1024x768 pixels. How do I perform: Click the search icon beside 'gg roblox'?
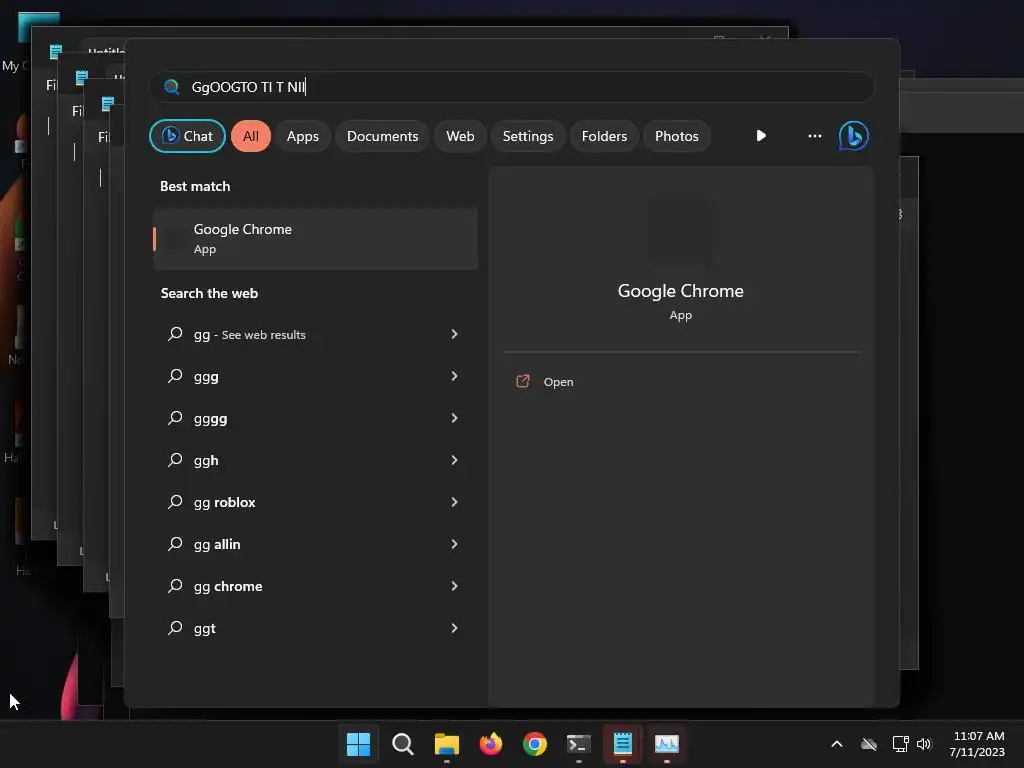pos(175,502)
